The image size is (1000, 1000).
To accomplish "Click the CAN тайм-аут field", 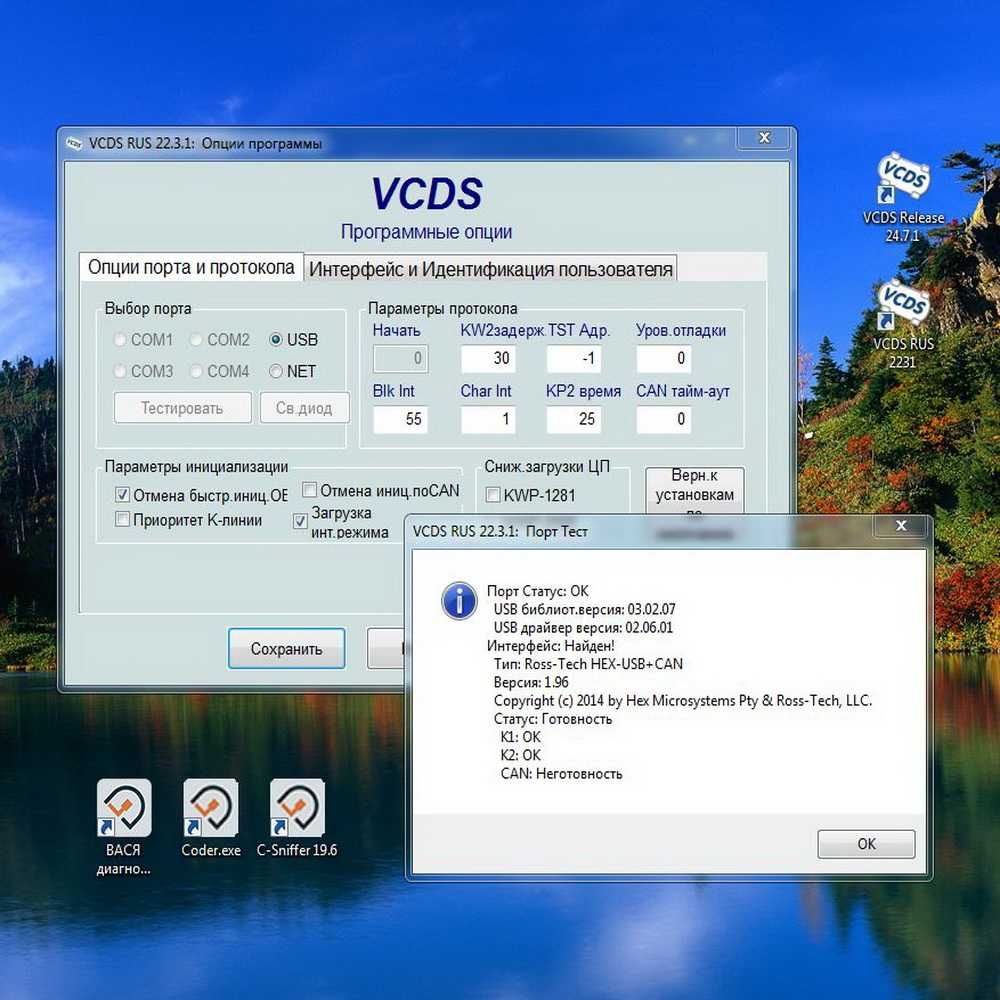I will coord(663,419).
